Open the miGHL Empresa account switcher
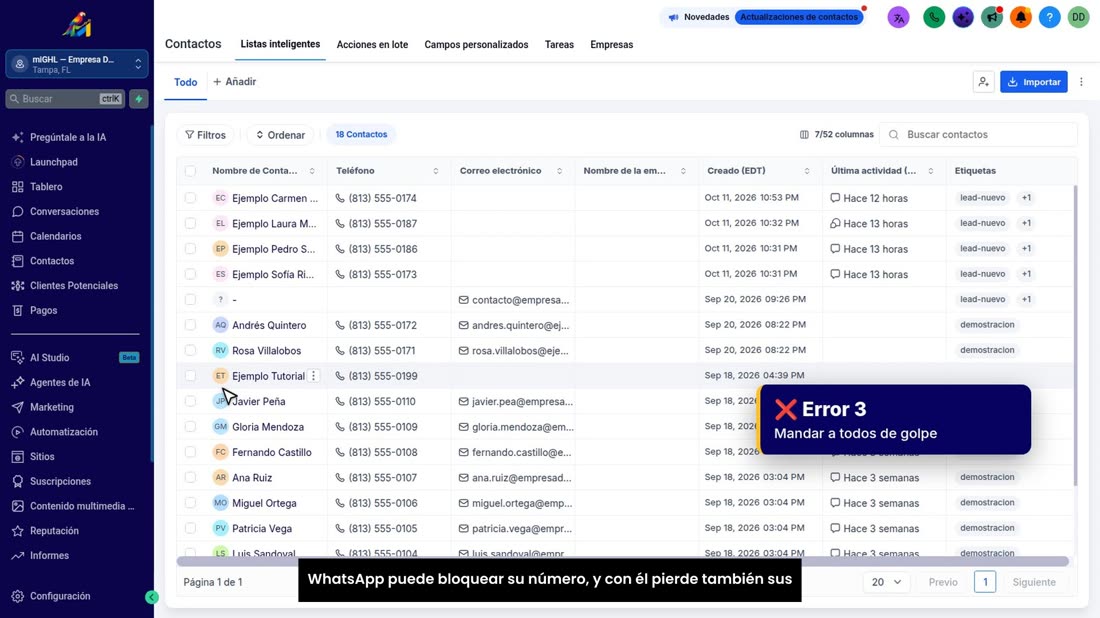This screenshot has width=1100, height=618. 76,64
